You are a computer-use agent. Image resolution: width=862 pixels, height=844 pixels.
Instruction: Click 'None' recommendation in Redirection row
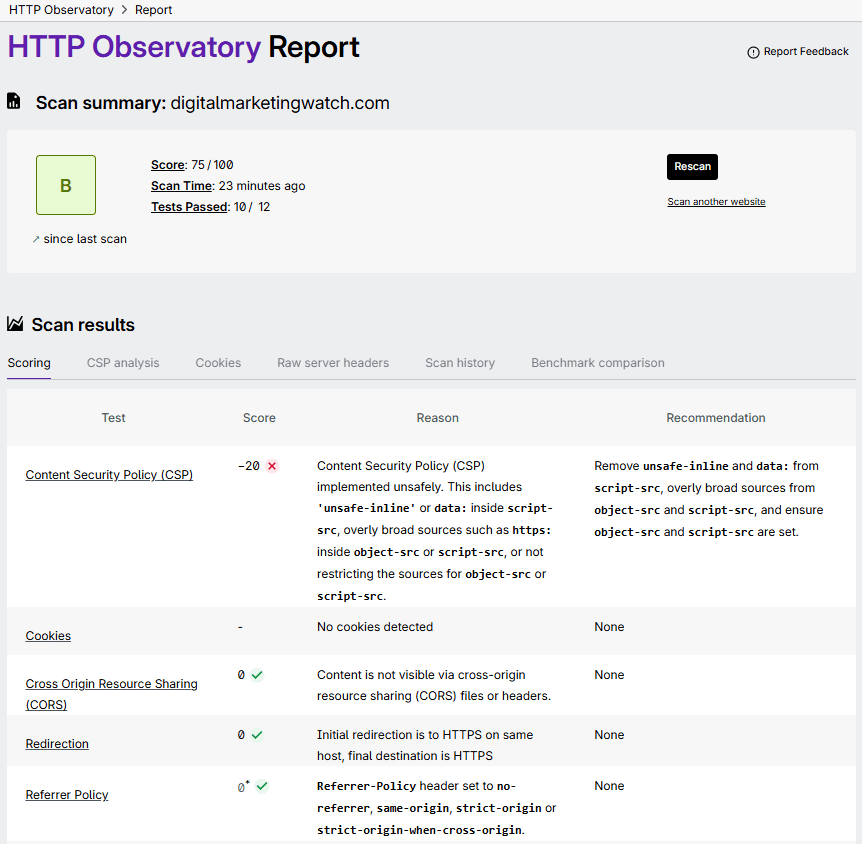[609, 735]
